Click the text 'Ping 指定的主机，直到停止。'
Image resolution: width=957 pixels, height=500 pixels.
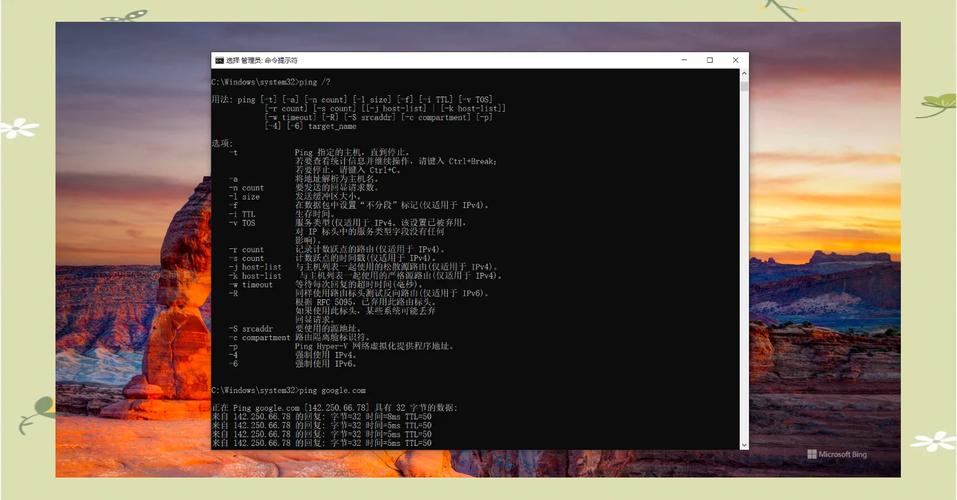click(x=353, y=152)
